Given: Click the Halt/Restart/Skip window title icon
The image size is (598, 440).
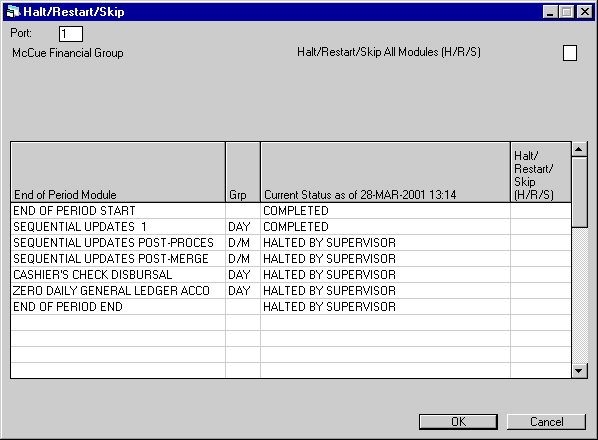Looking at the screenshot, I should coord(13,11).
